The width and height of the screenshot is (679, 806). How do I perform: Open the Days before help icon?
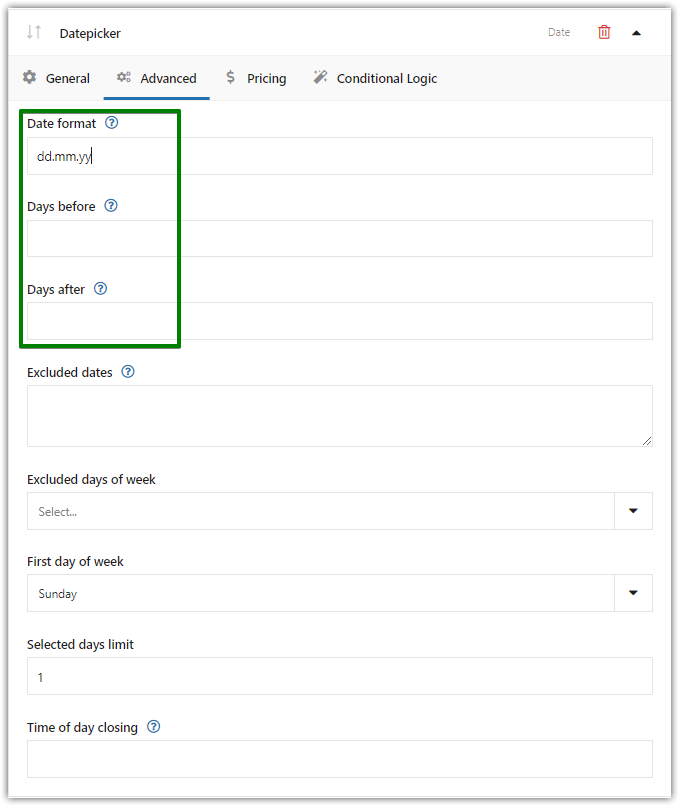tap(111, 206)
